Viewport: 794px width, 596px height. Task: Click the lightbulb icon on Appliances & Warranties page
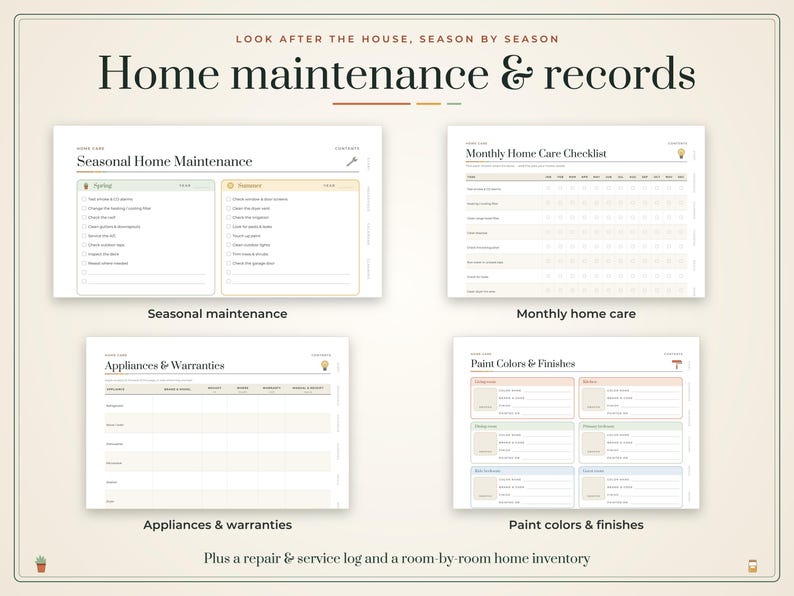pyautogui.click(x=325, y=365)
